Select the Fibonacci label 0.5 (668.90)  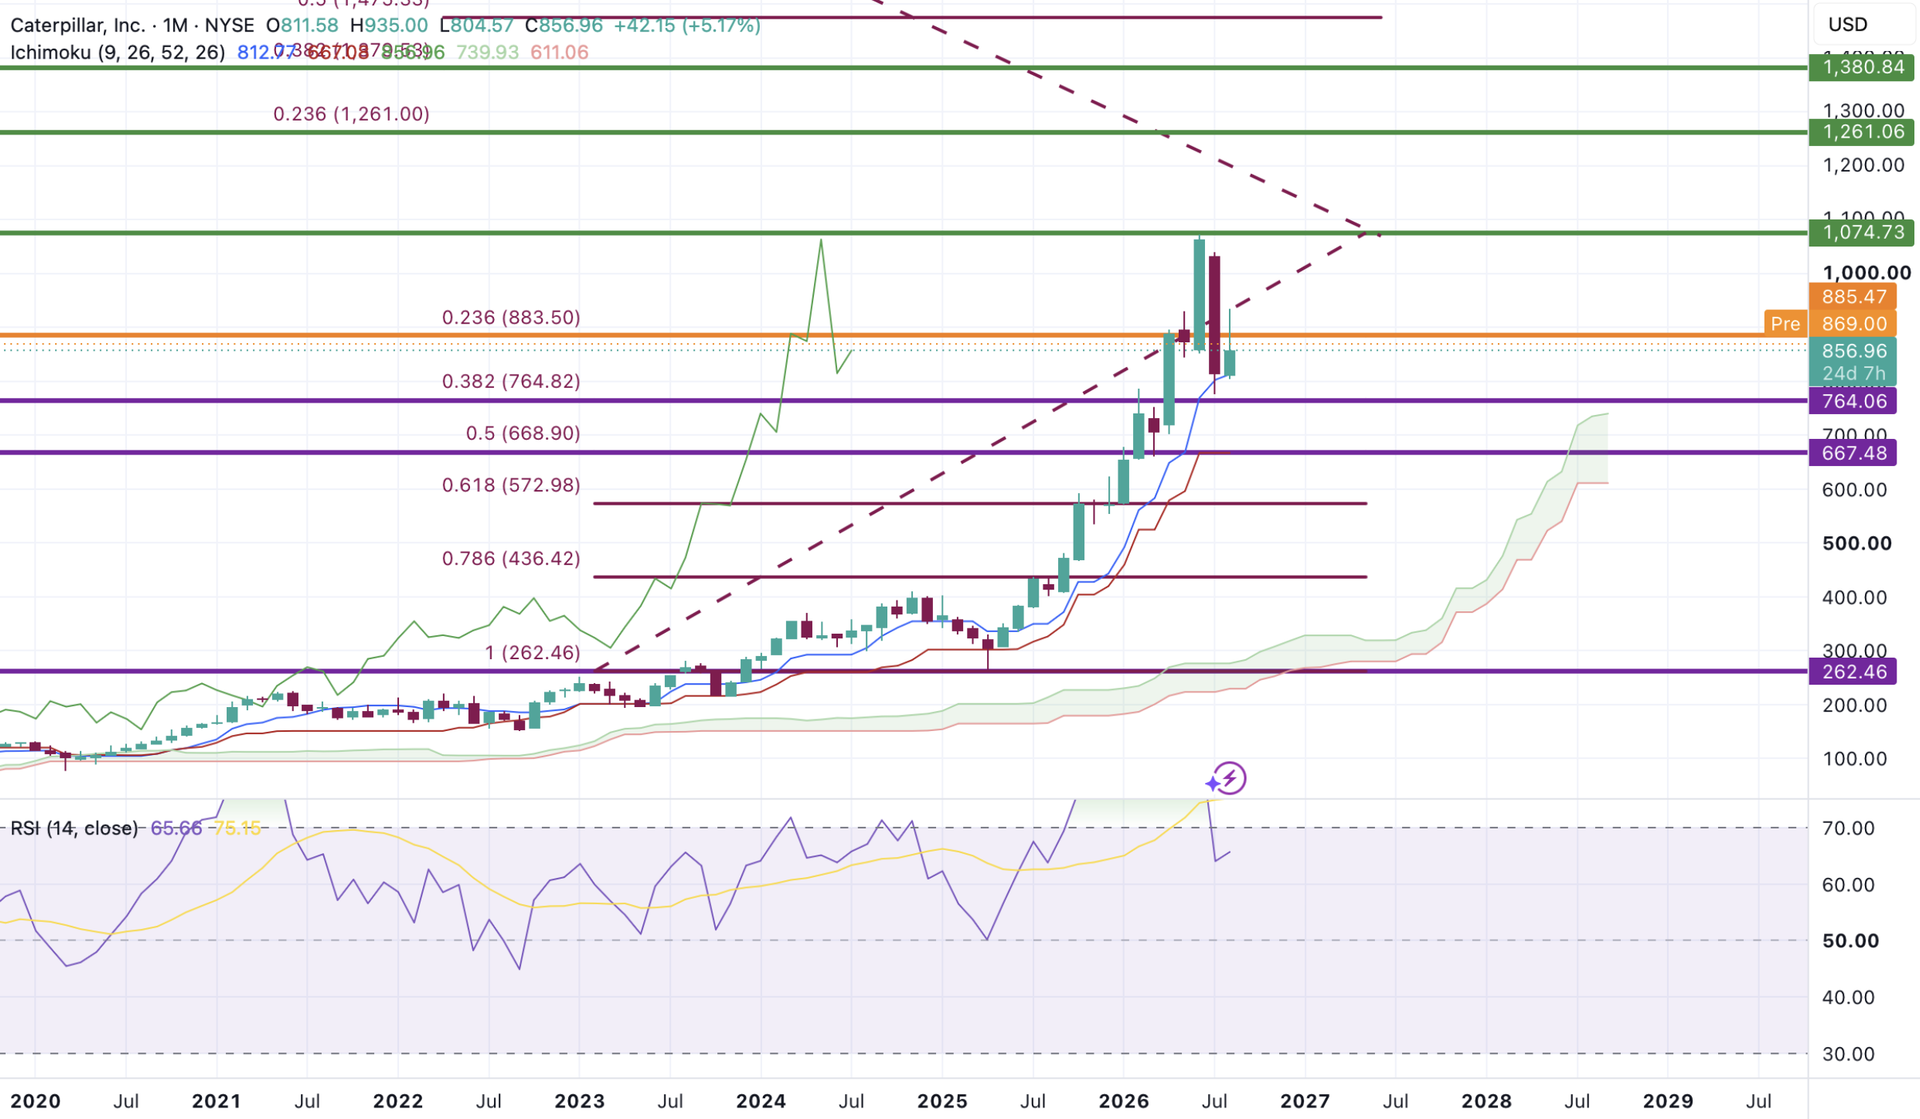523,433
